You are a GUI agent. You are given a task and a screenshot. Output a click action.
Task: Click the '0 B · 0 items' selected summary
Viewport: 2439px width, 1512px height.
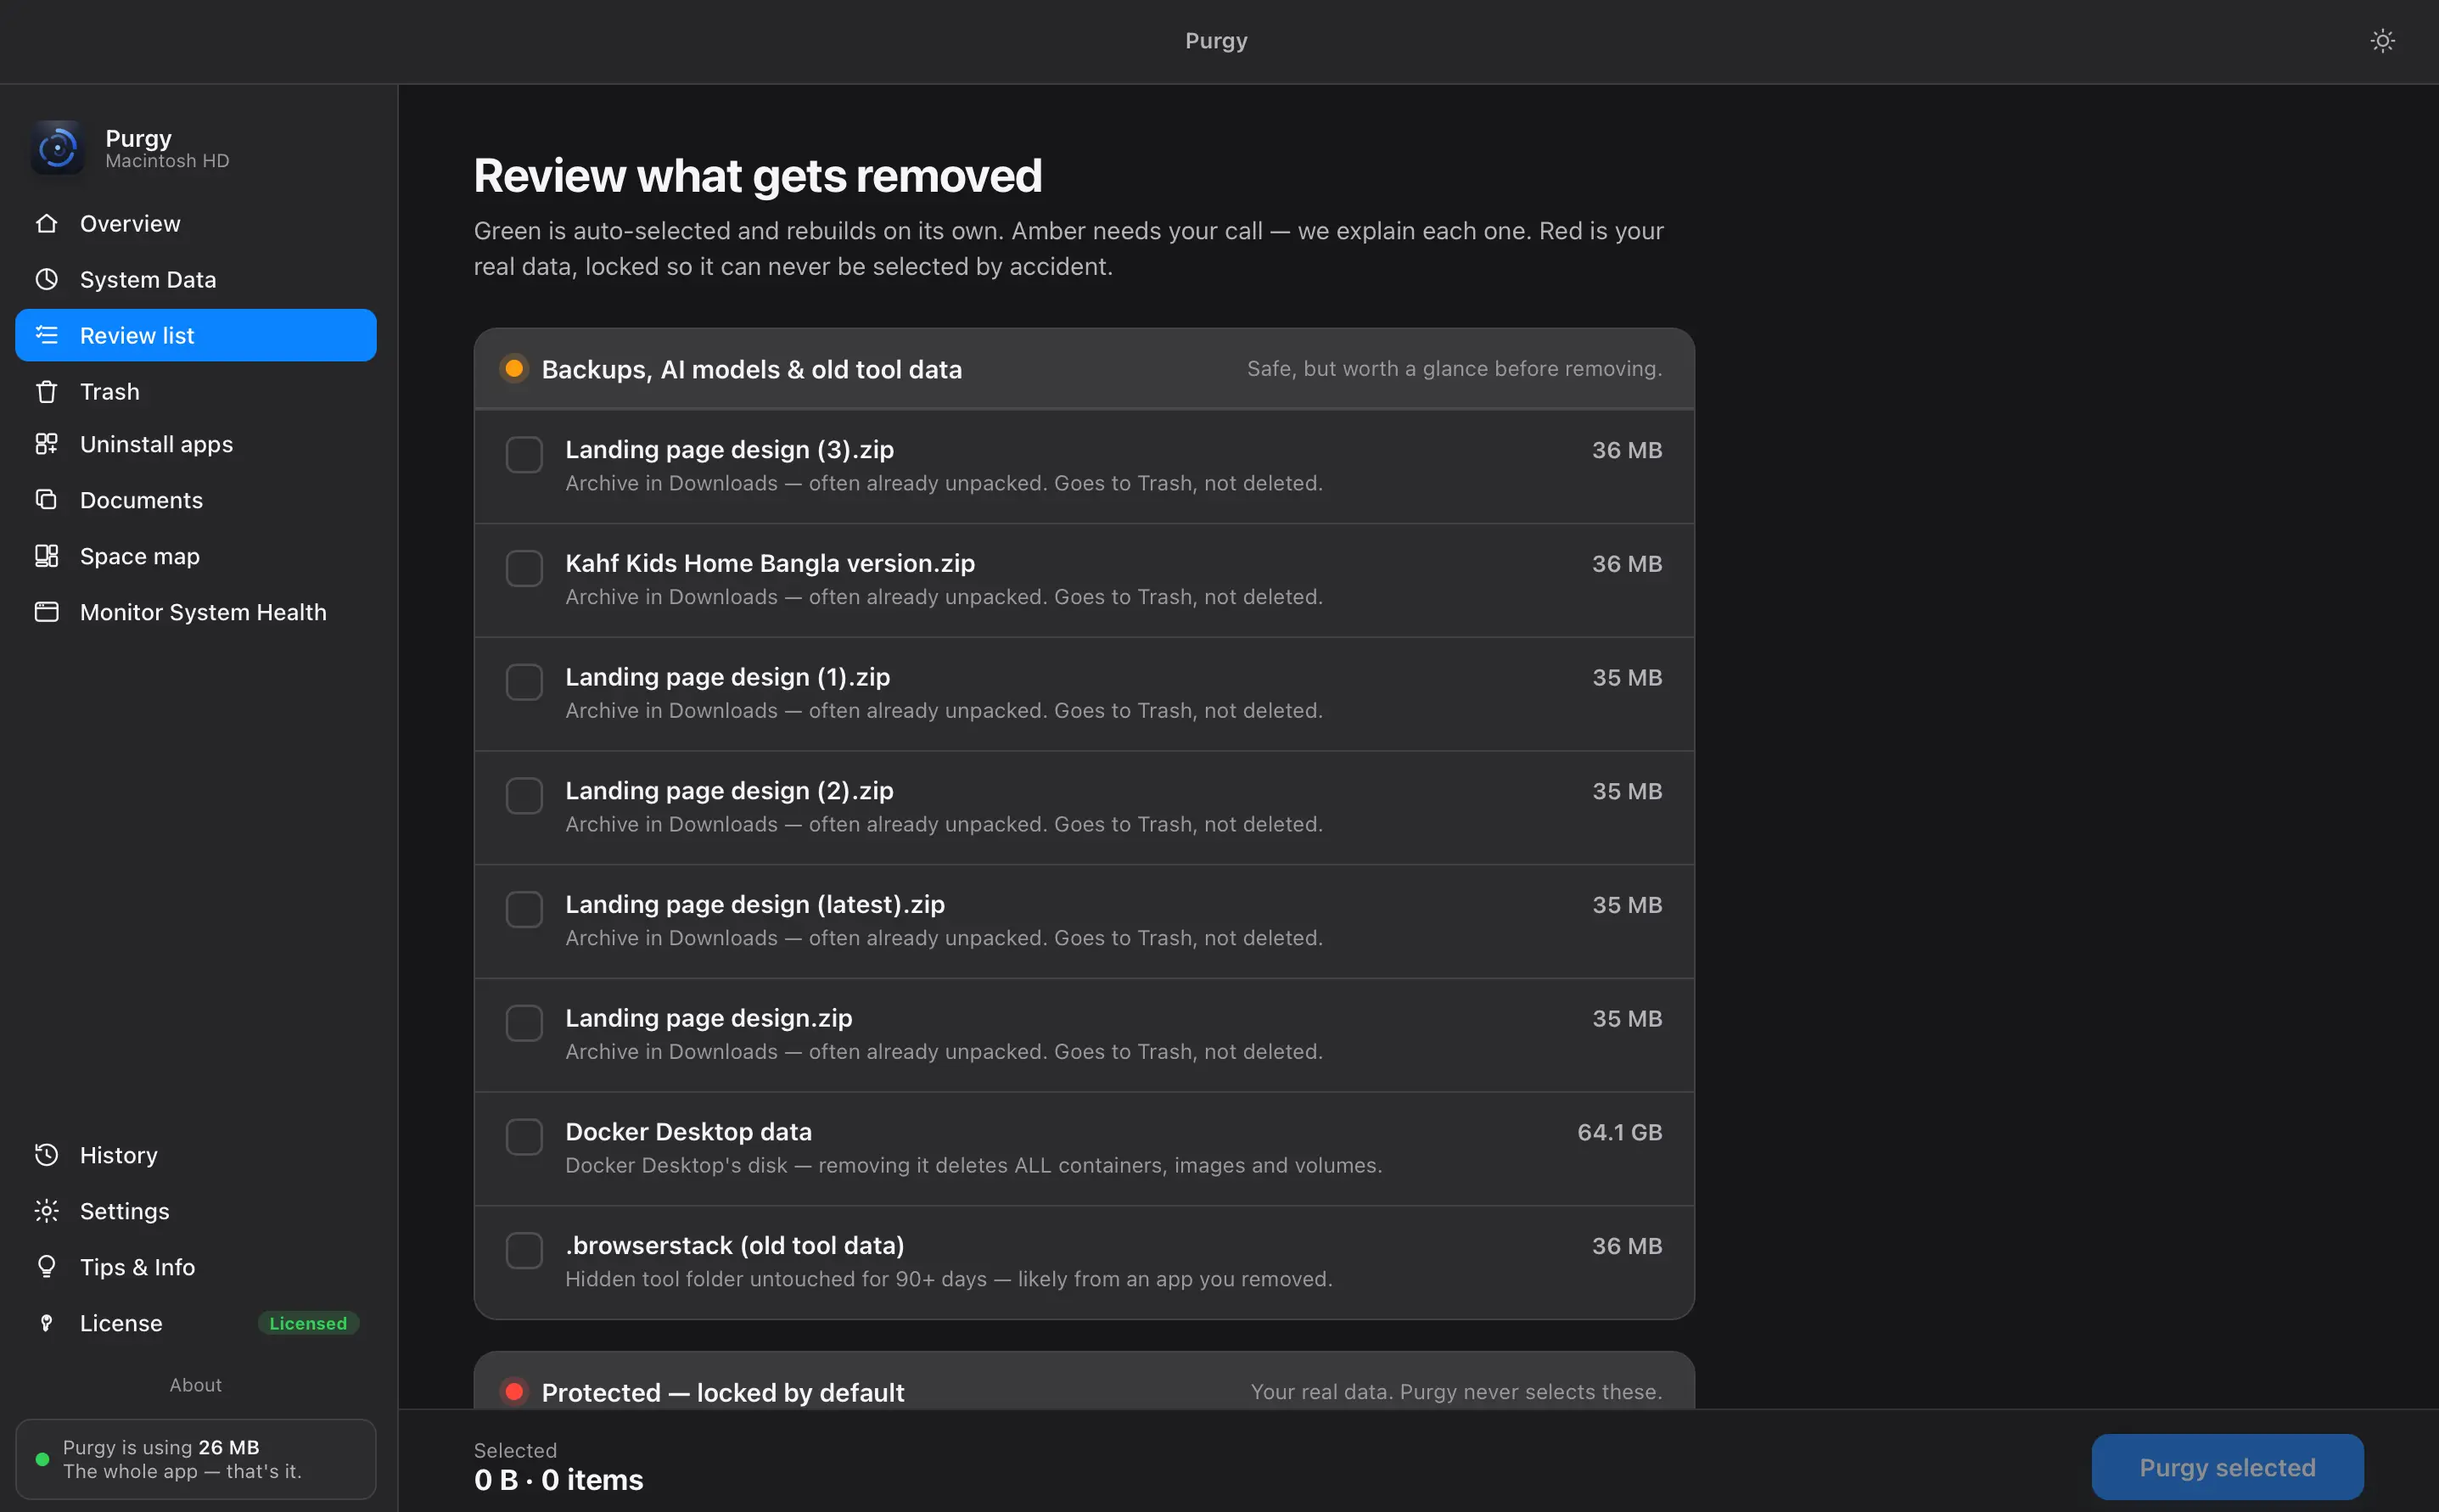coord(558,1480)
